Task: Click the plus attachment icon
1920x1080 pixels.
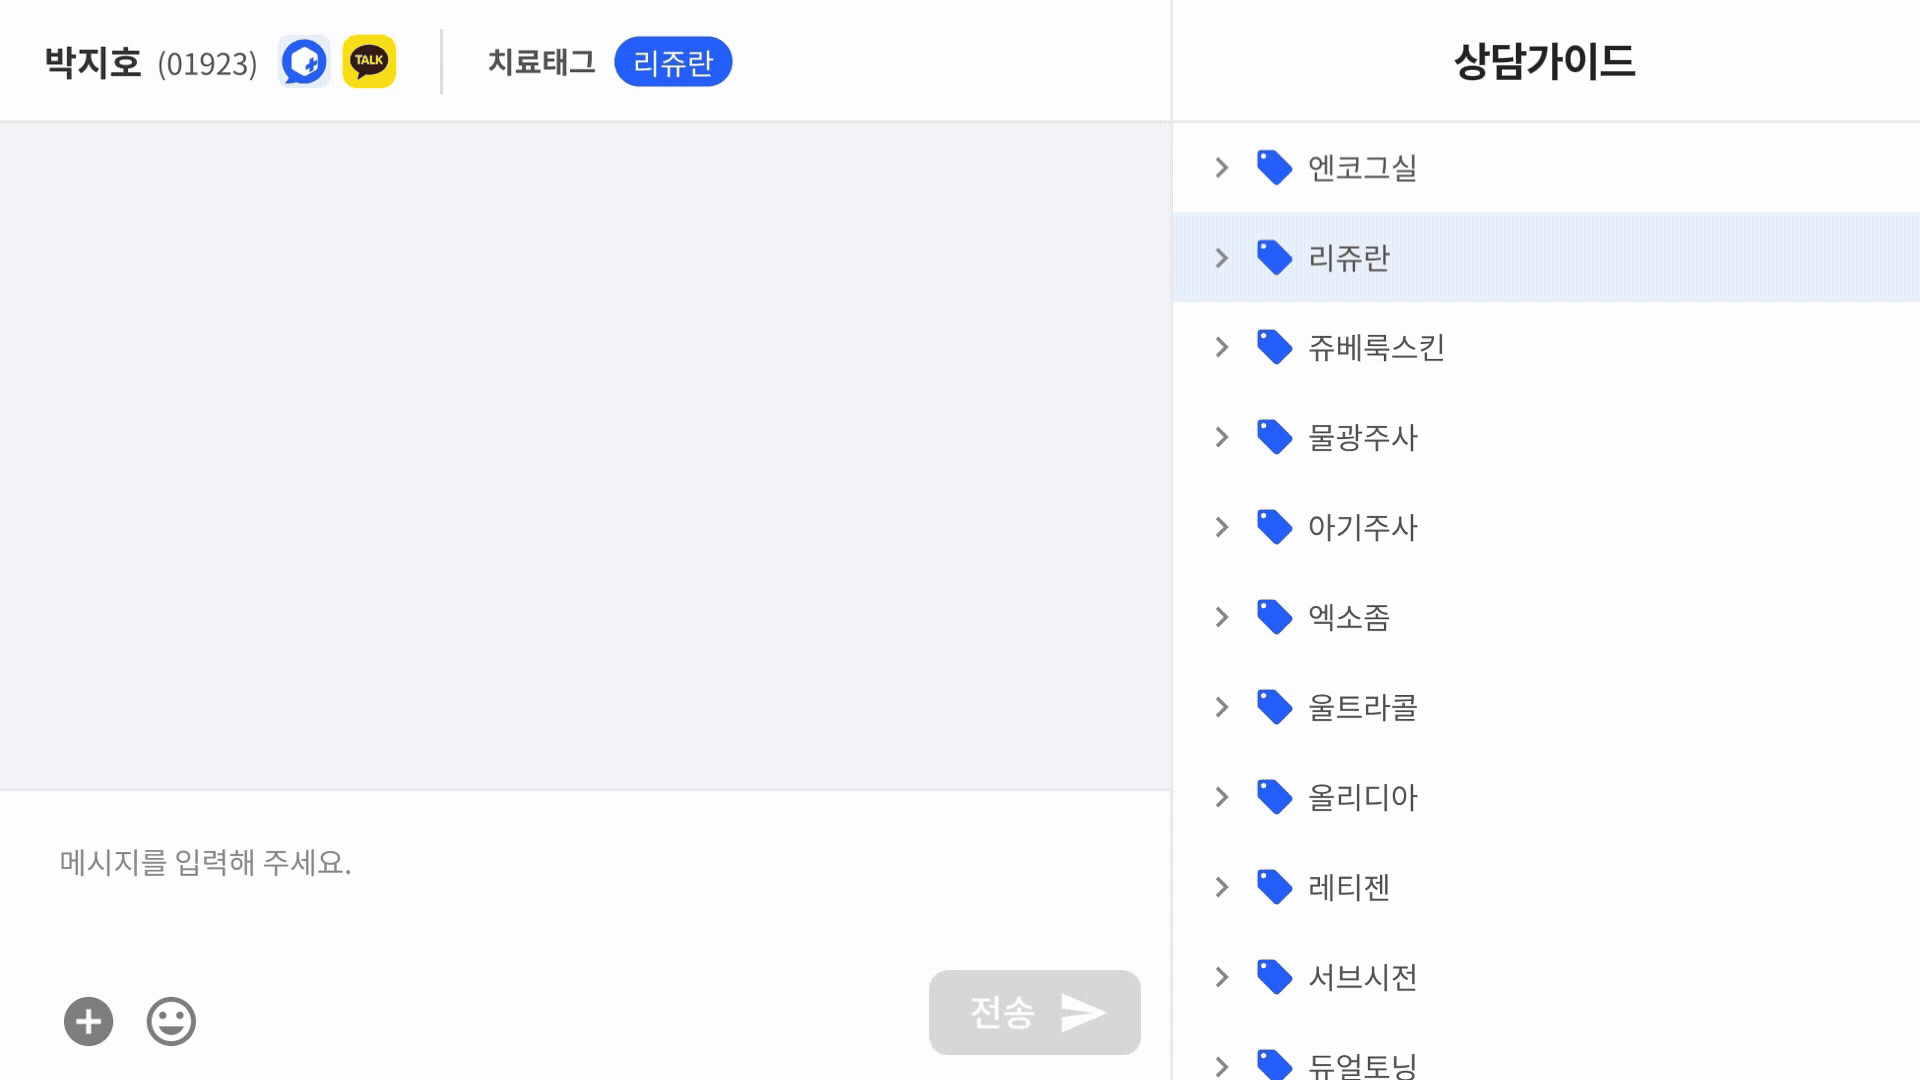Action: pyautogui.click(x=88, y=1021)
